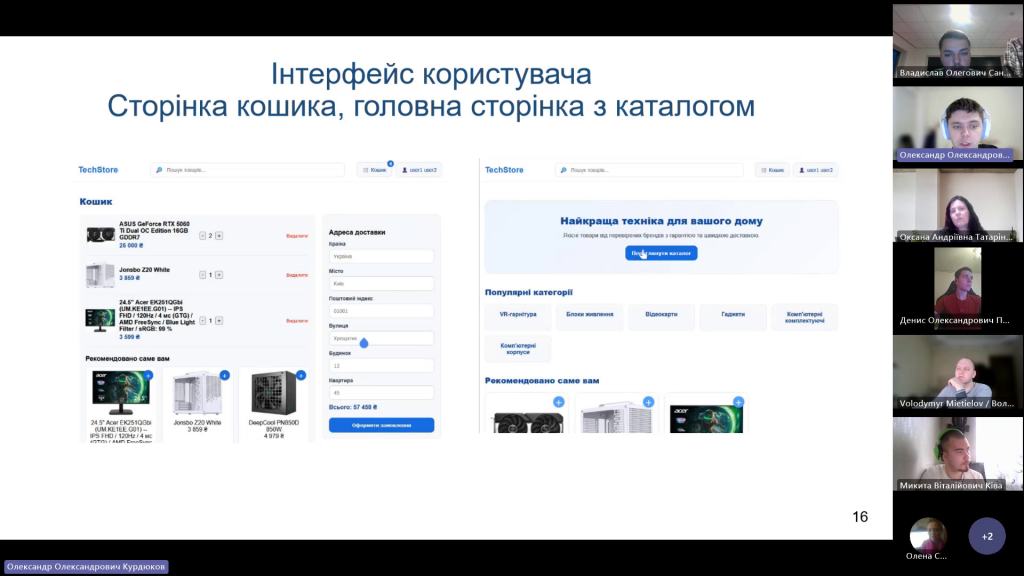Screen dimensions: 1024x576
Task: Click the plus badge on Jonsbo Z20 White recommended card in cart page
Action: tap(225, 376)
